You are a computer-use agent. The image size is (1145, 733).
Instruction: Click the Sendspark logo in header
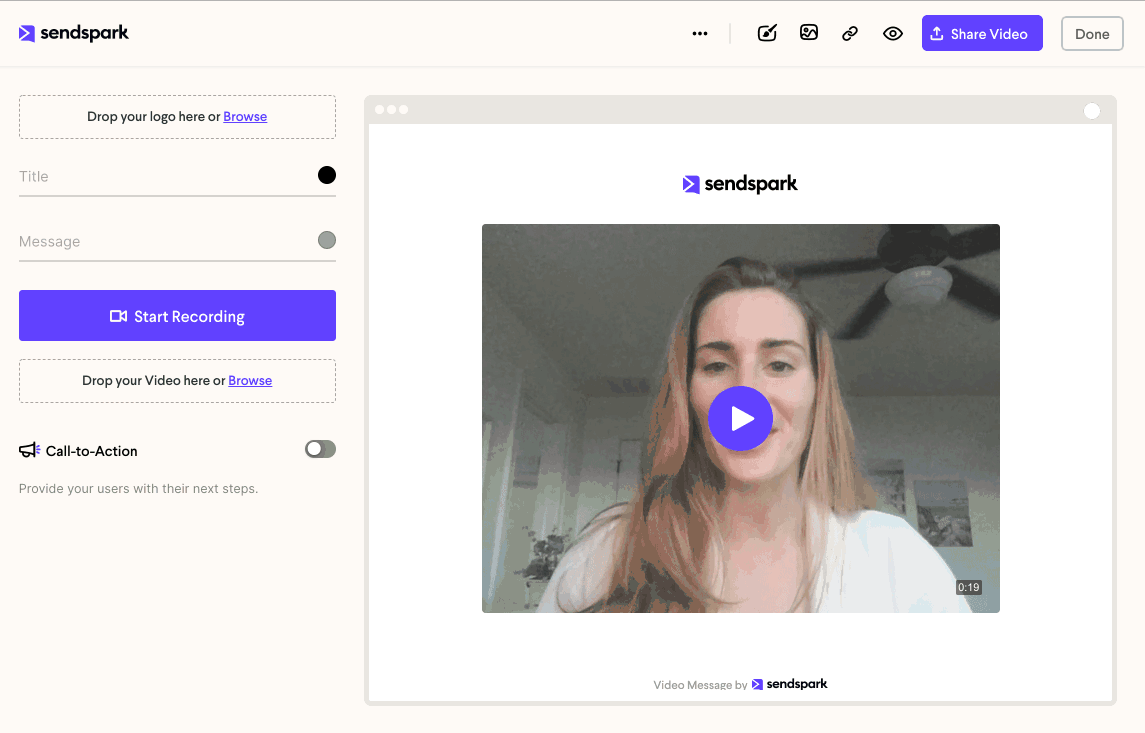point(74,33)
